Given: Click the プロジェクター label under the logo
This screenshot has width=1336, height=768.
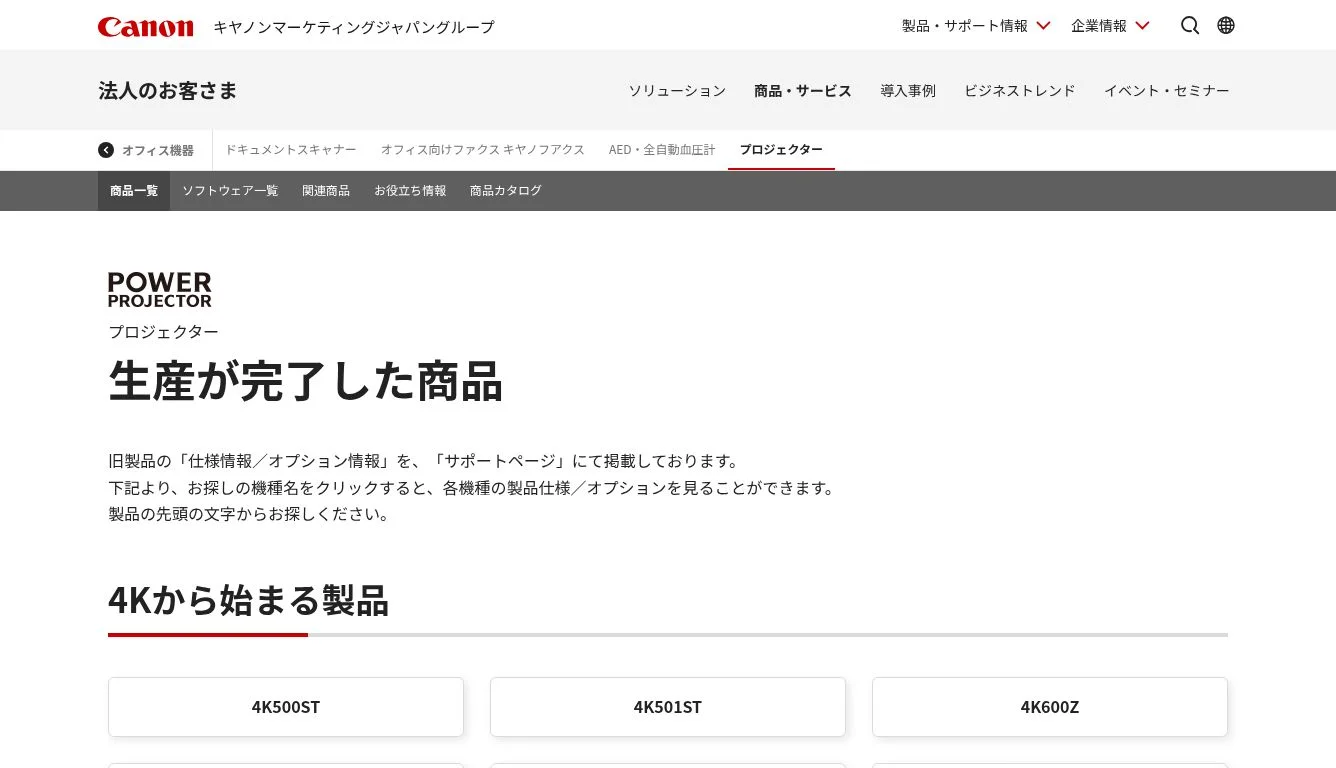Looking at the screenshot, I should coord(163,332).
